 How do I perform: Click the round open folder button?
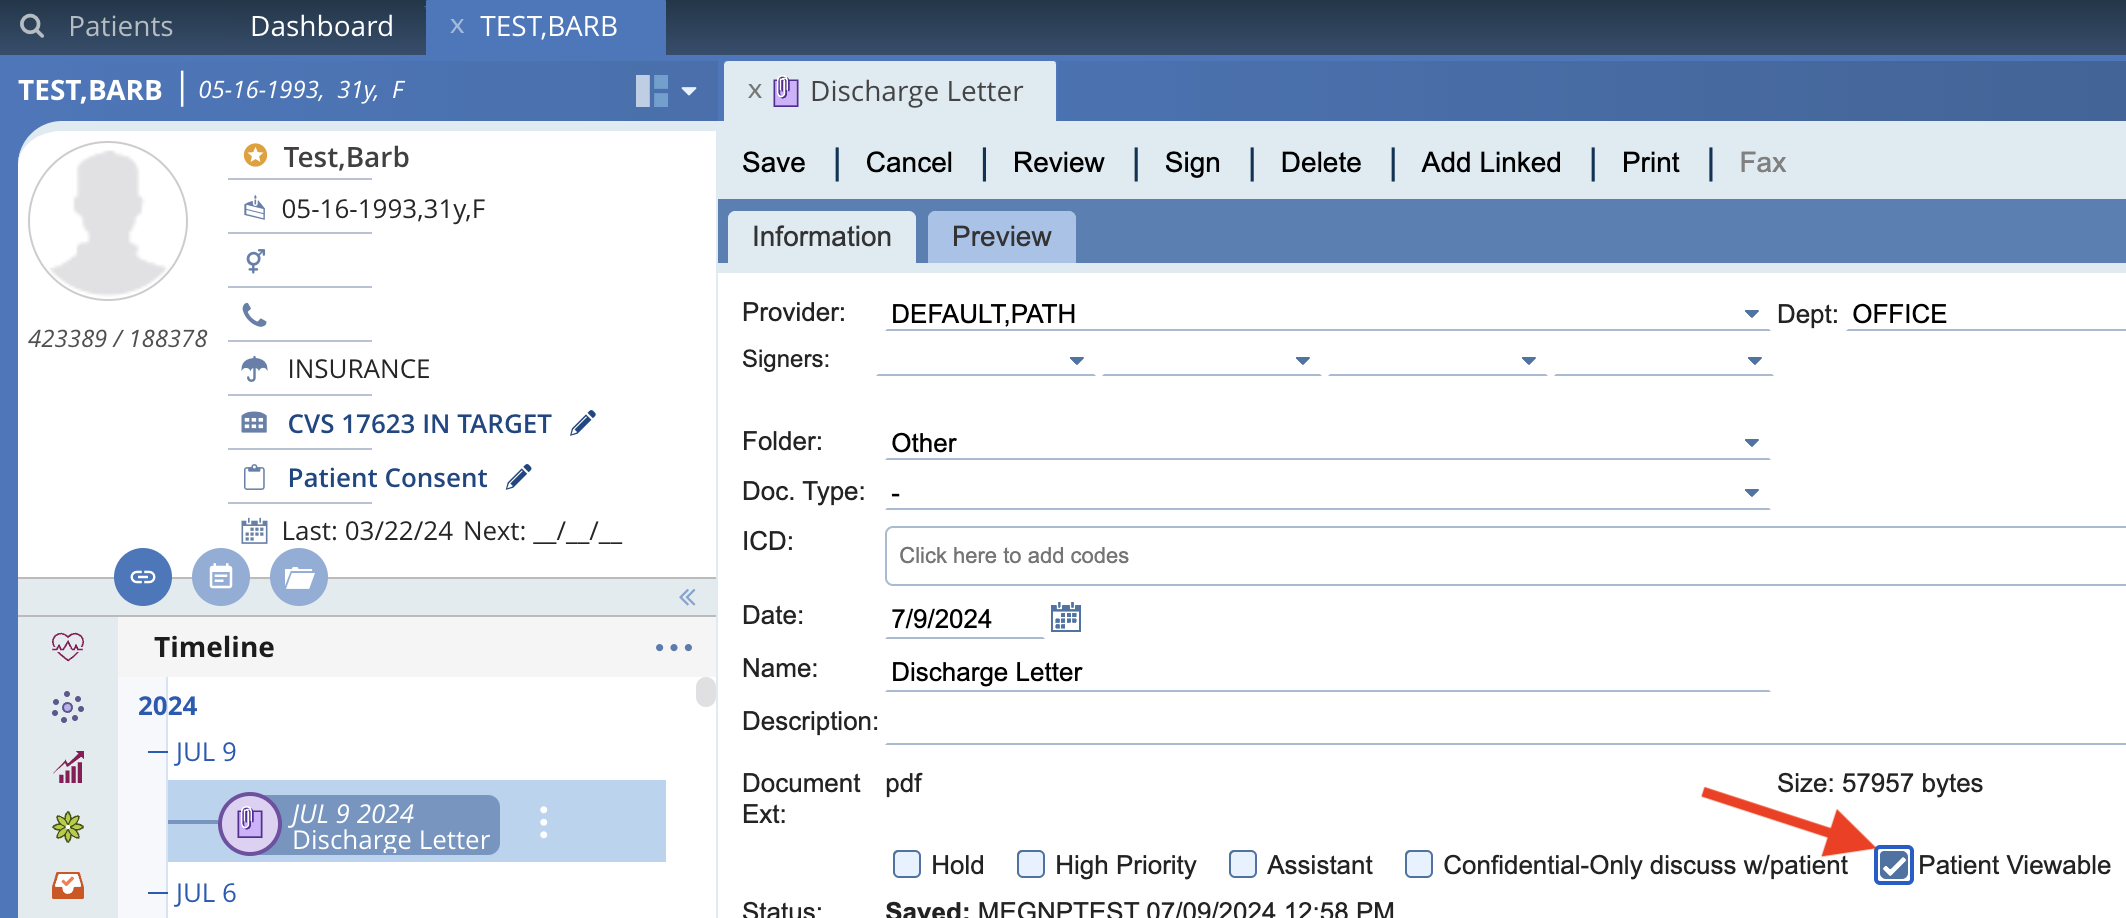click(x=299, y=577)
